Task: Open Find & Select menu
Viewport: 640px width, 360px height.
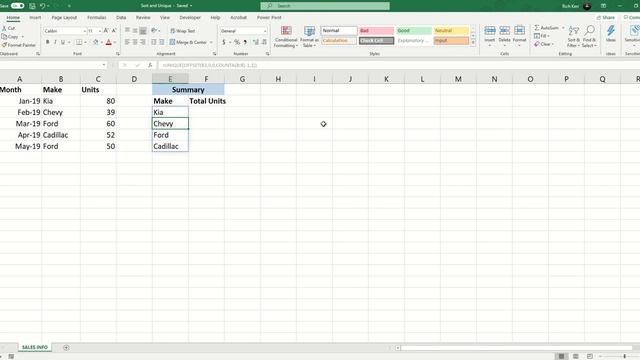Action: pyautogui.click(x=589, y=37)
